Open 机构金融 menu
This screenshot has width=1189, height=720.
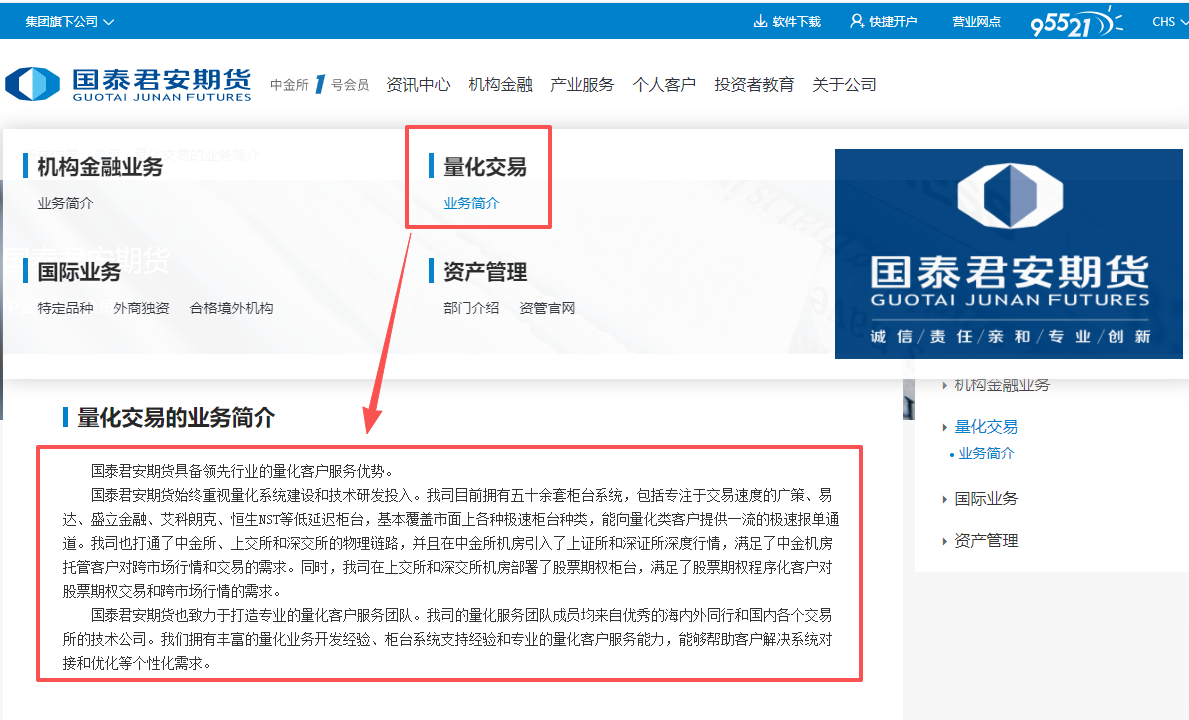pyautogui.click(x=500, y=85)
